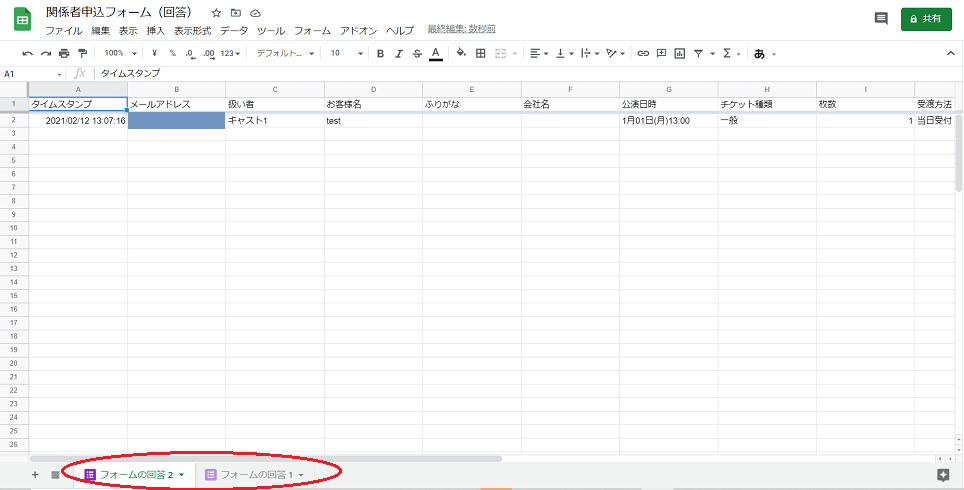
Task: Format as currency with ¥ icon
Action: (x=154, y=53)
